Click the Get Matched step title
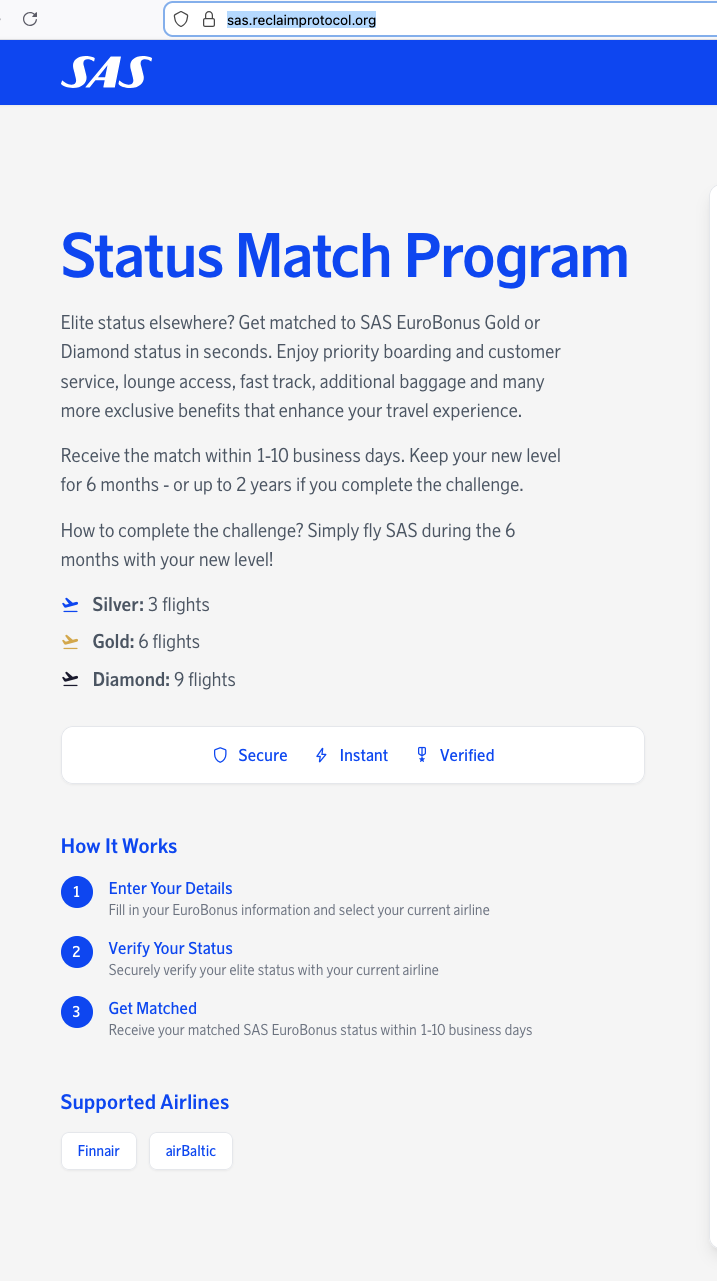 click(x=152, y=1008)
